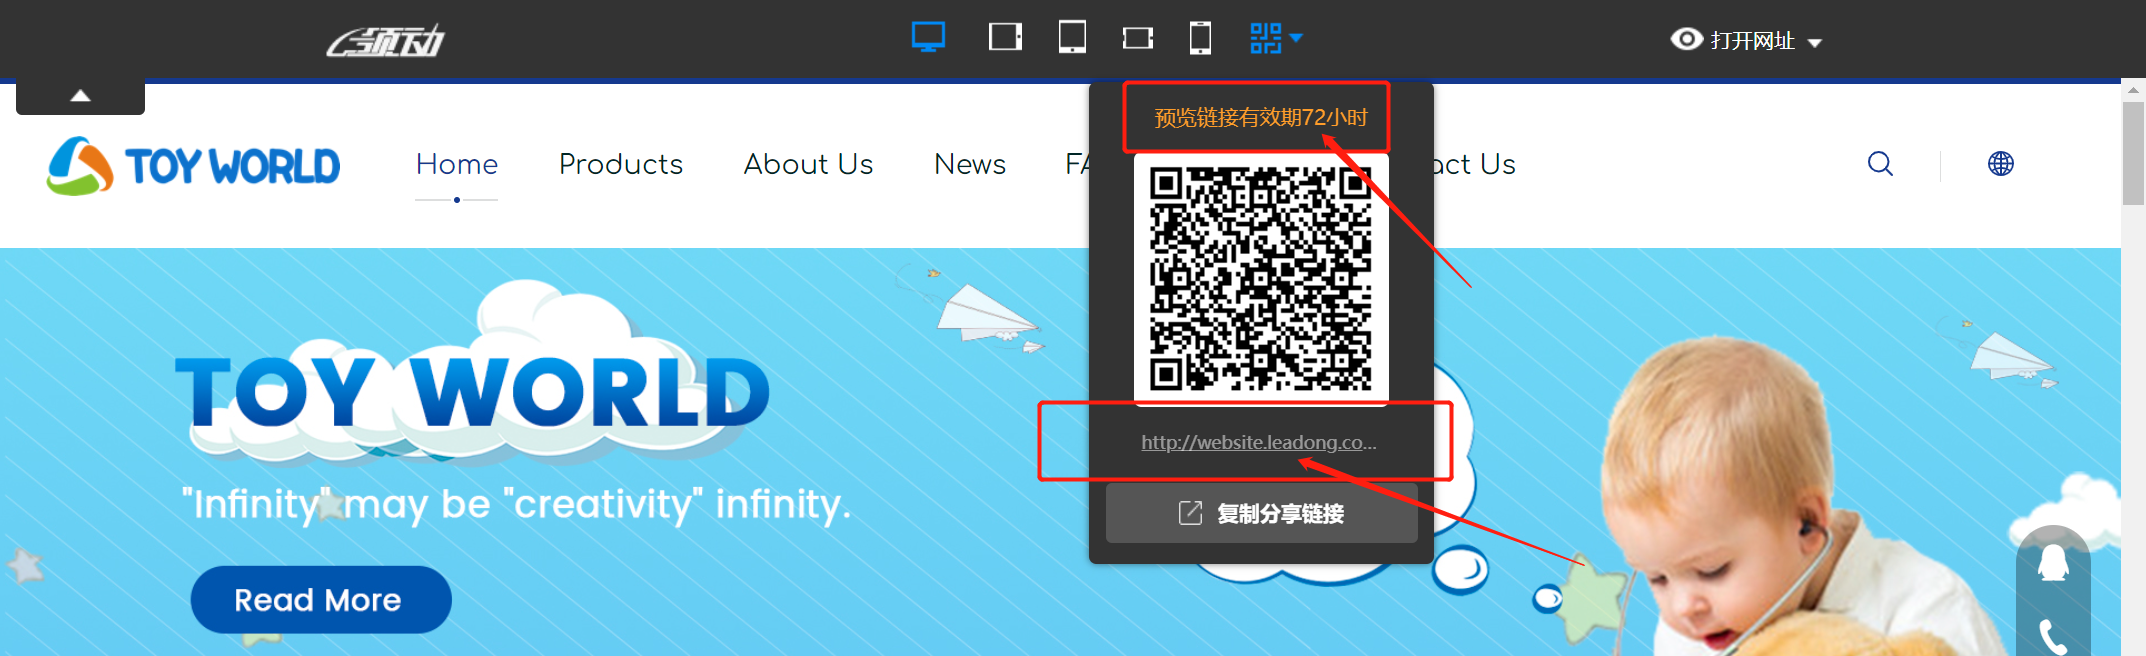2146x656 pixels.
Task: Click the Read More button
Action: 320,600
